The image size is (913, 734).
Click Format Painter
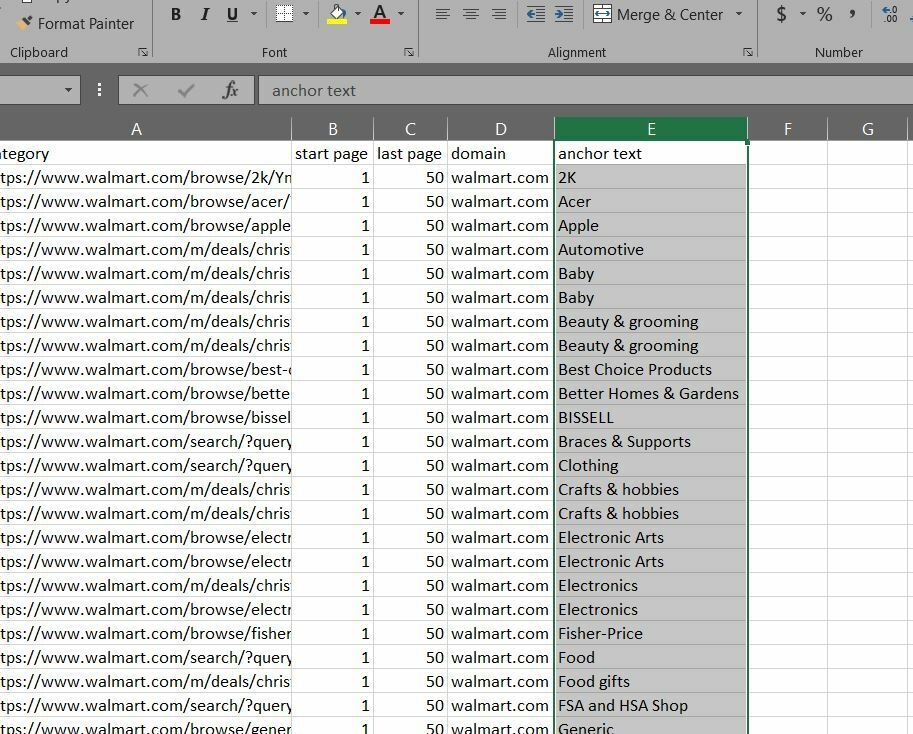76,23
